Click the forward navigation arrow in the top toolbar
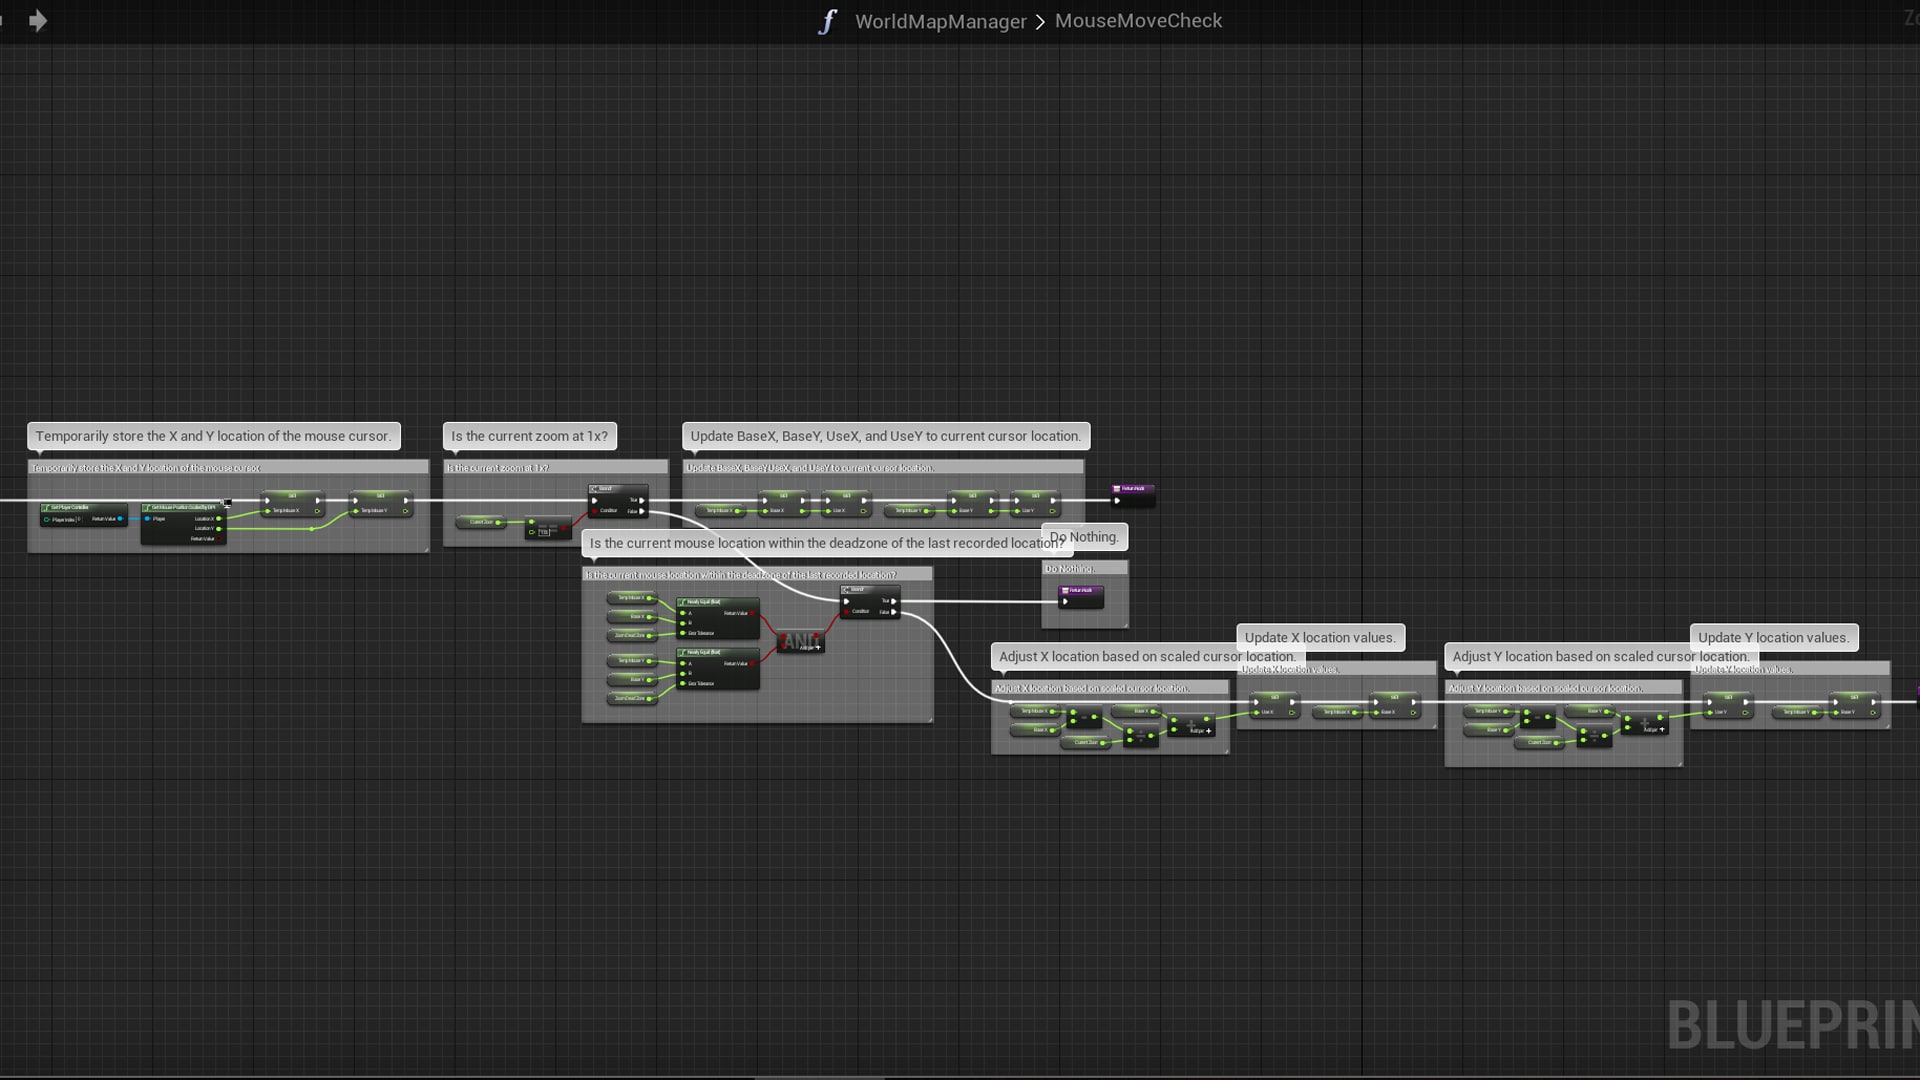Image resolution: width=1920 pixels, height=1080 pixels. [x=38, y=20]
